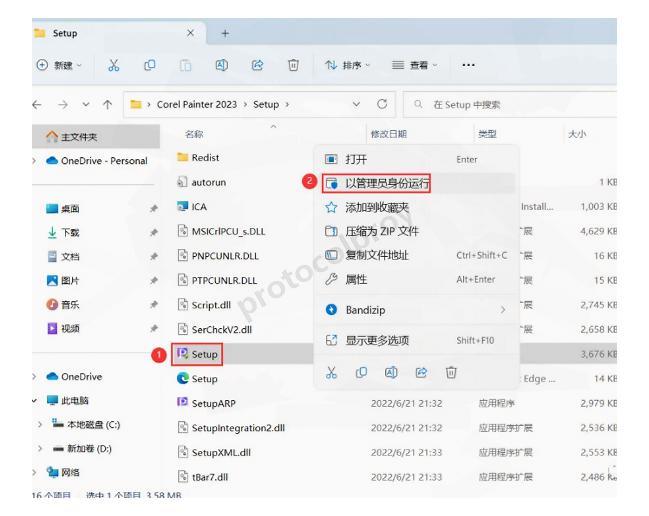The height and width of the screenshot is (516, 649).
Task: Click the 类型 column header
Action: [487, 134]
